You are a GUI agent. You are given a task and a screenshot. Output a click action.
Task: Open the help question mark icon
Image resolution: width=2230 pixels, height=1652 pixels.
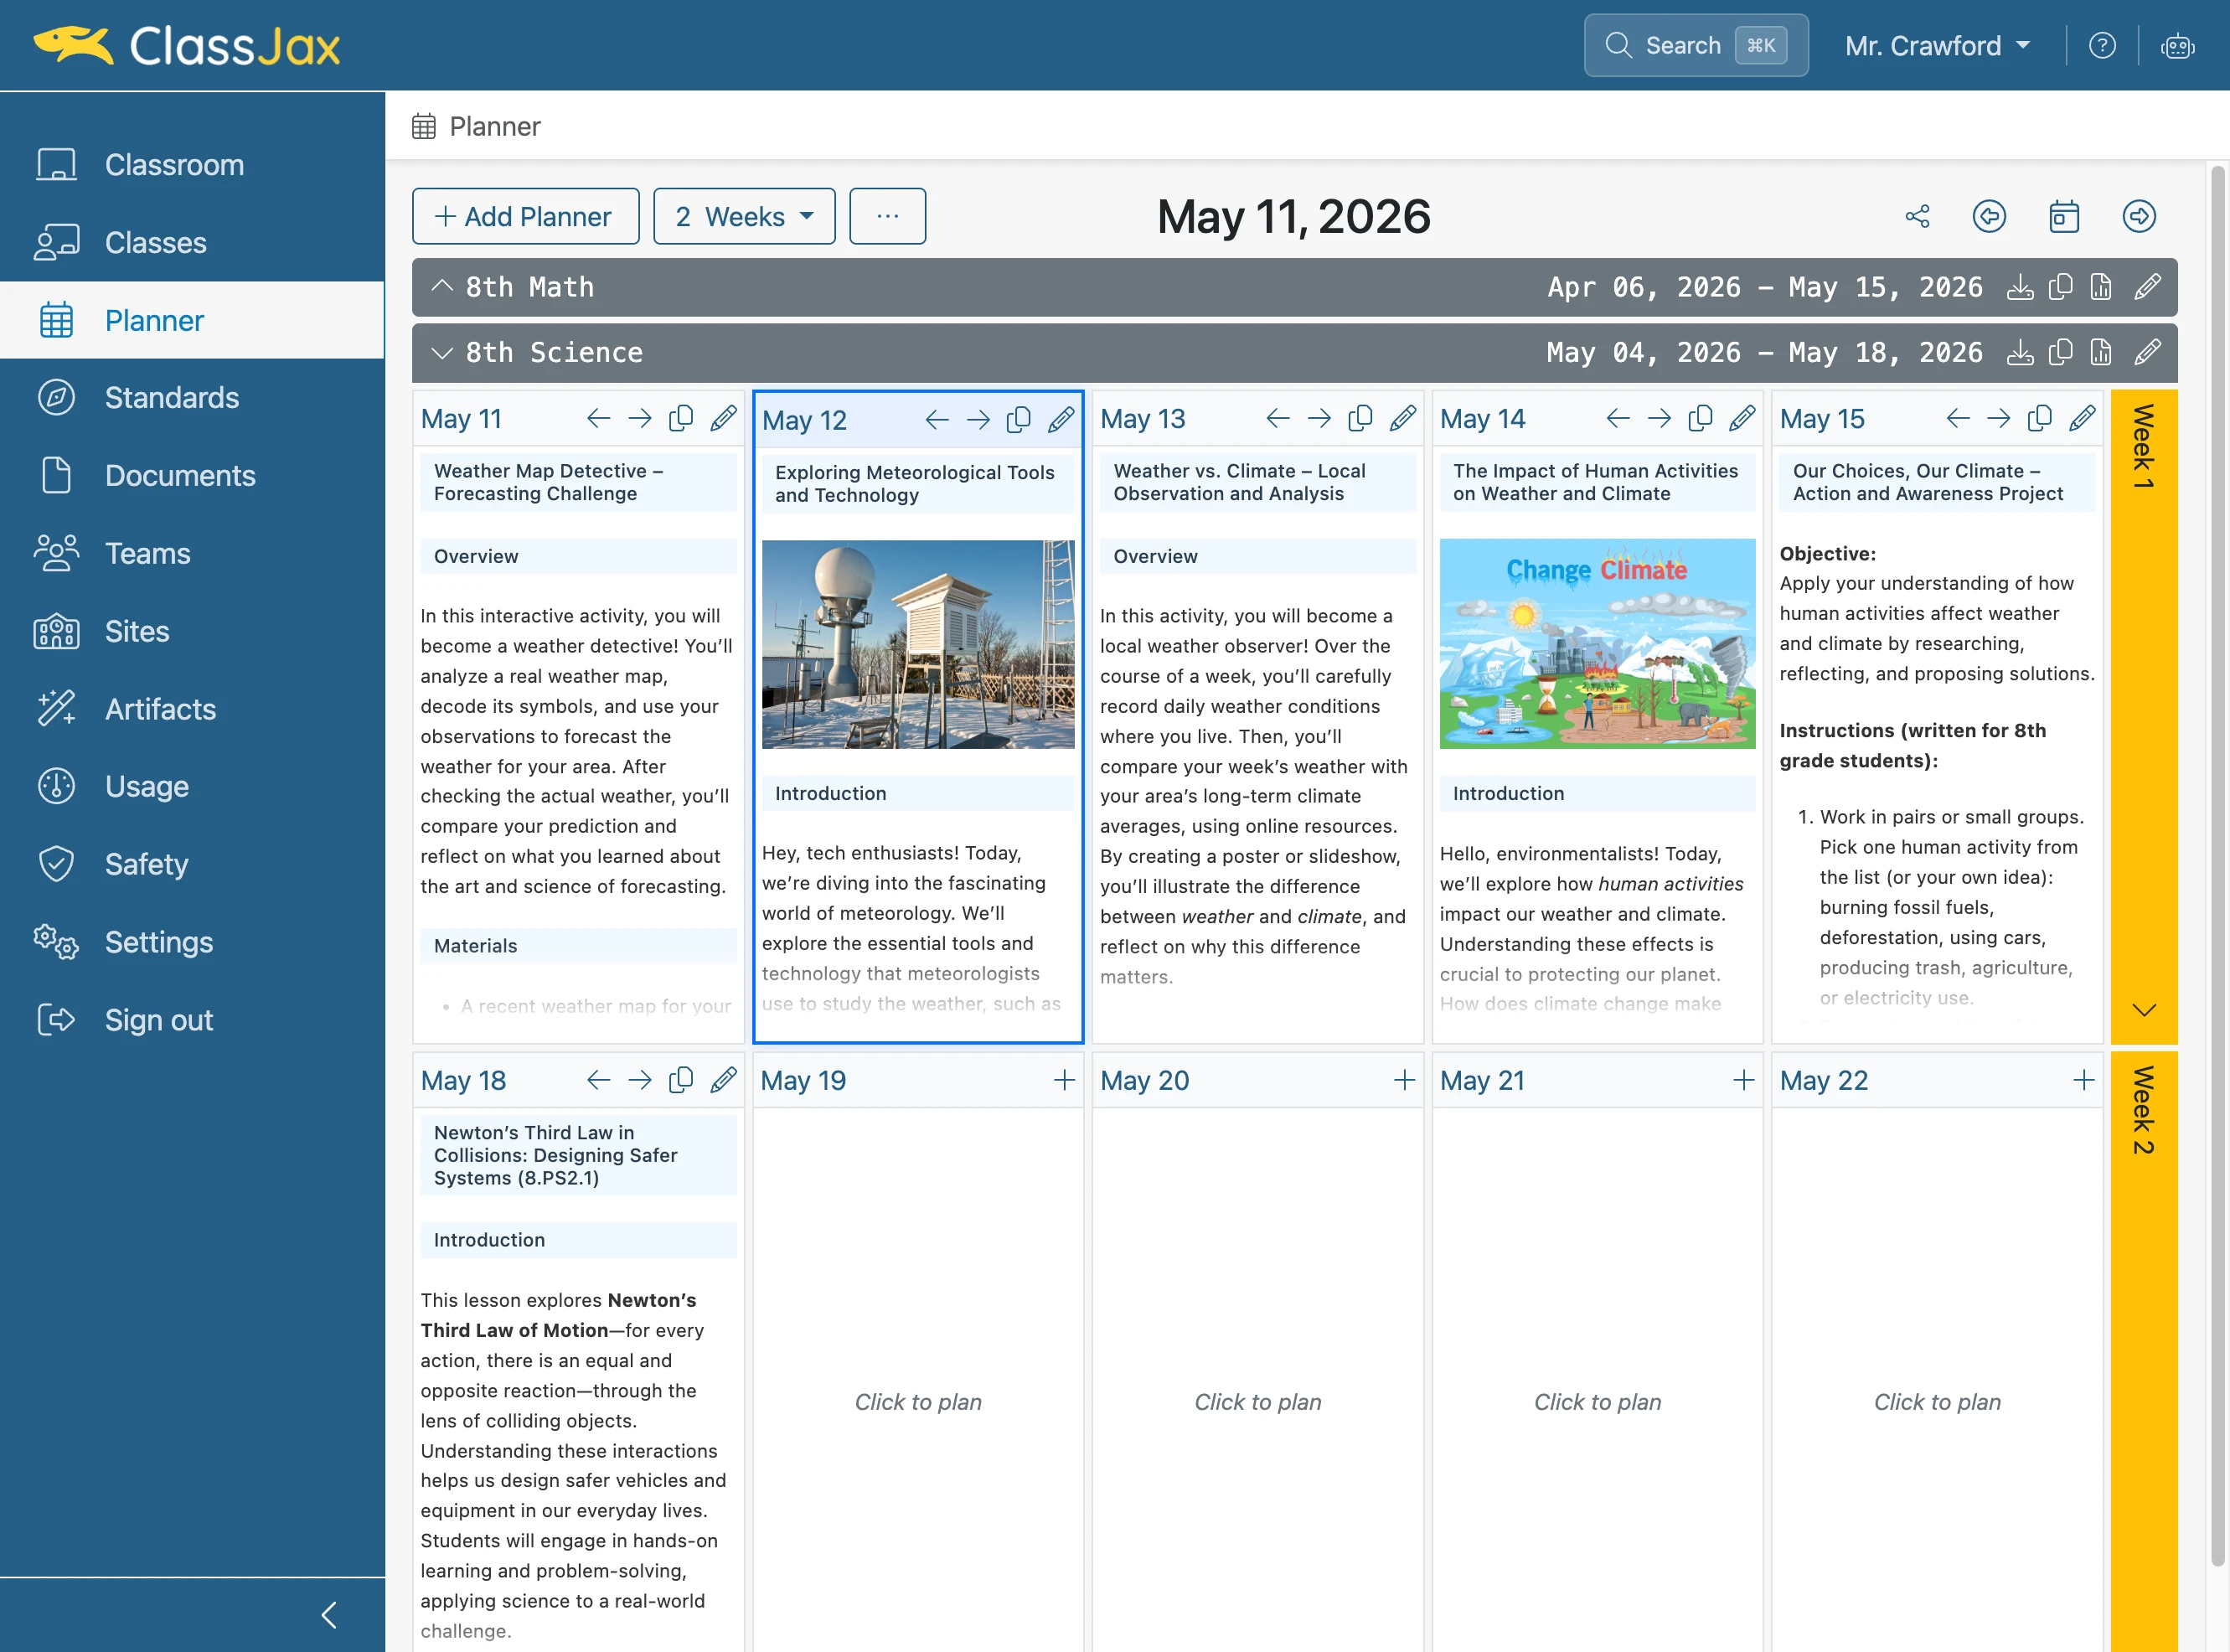click(x=2102, y=45)
